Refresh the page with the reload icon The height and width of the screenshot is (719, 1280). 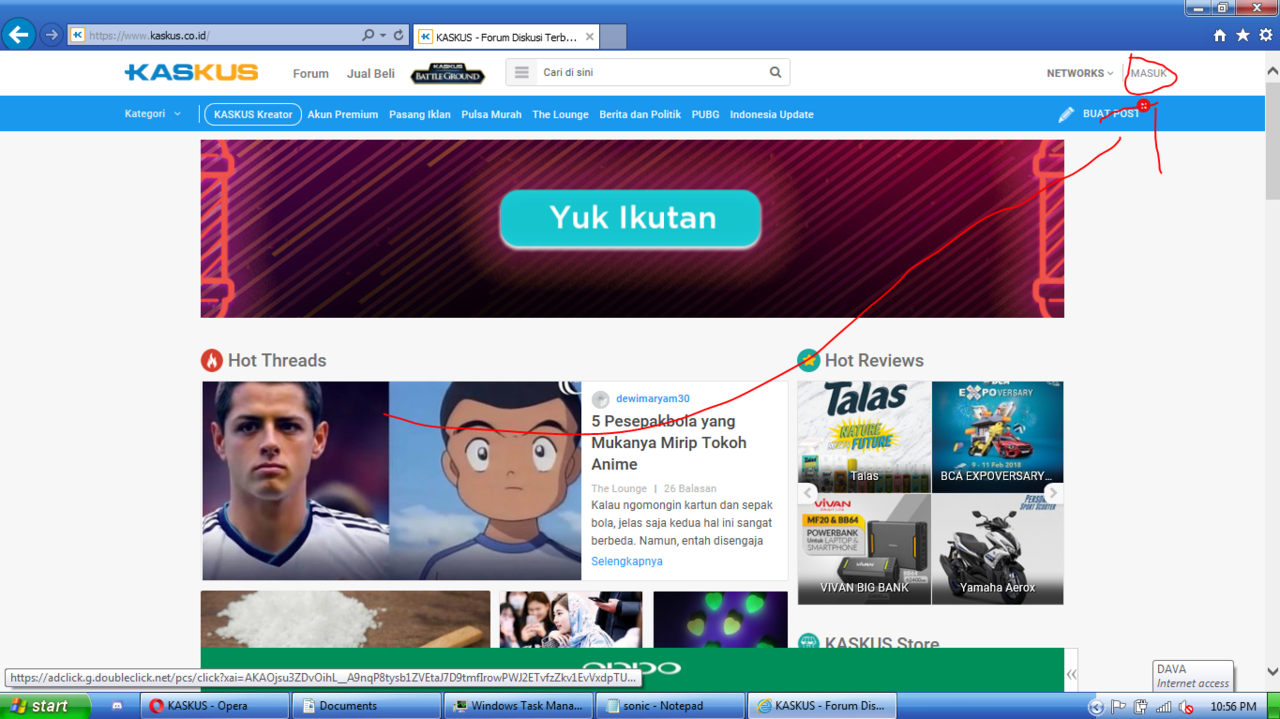click(398, 35)
